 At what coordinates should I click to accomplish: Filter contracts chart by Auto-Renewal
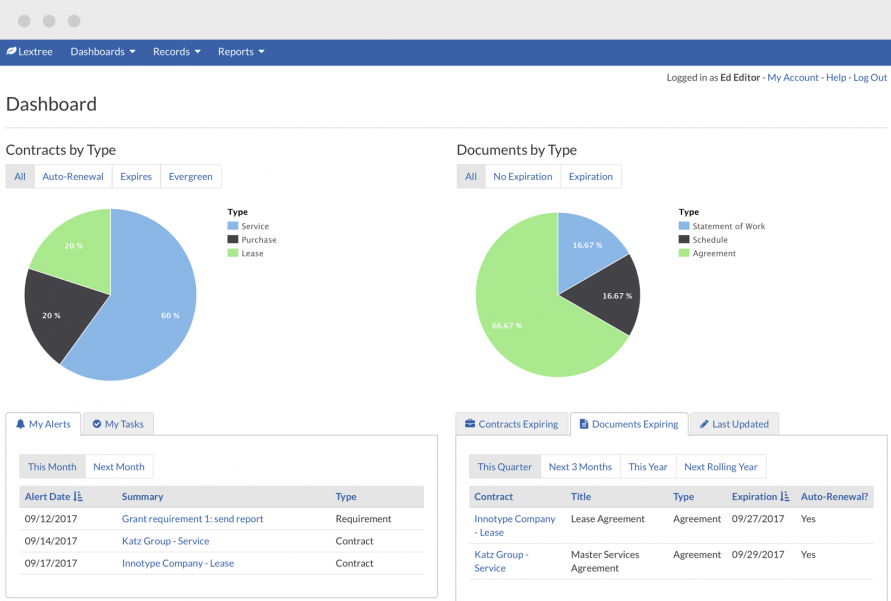point(73,177)
